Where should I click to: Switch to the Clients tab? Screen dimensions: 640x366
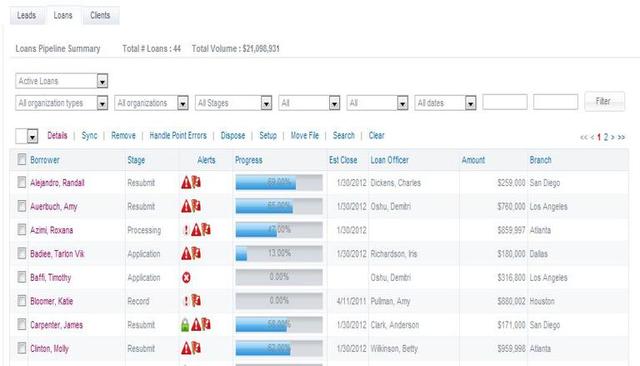pyautogui.click(x=100, y=16)
